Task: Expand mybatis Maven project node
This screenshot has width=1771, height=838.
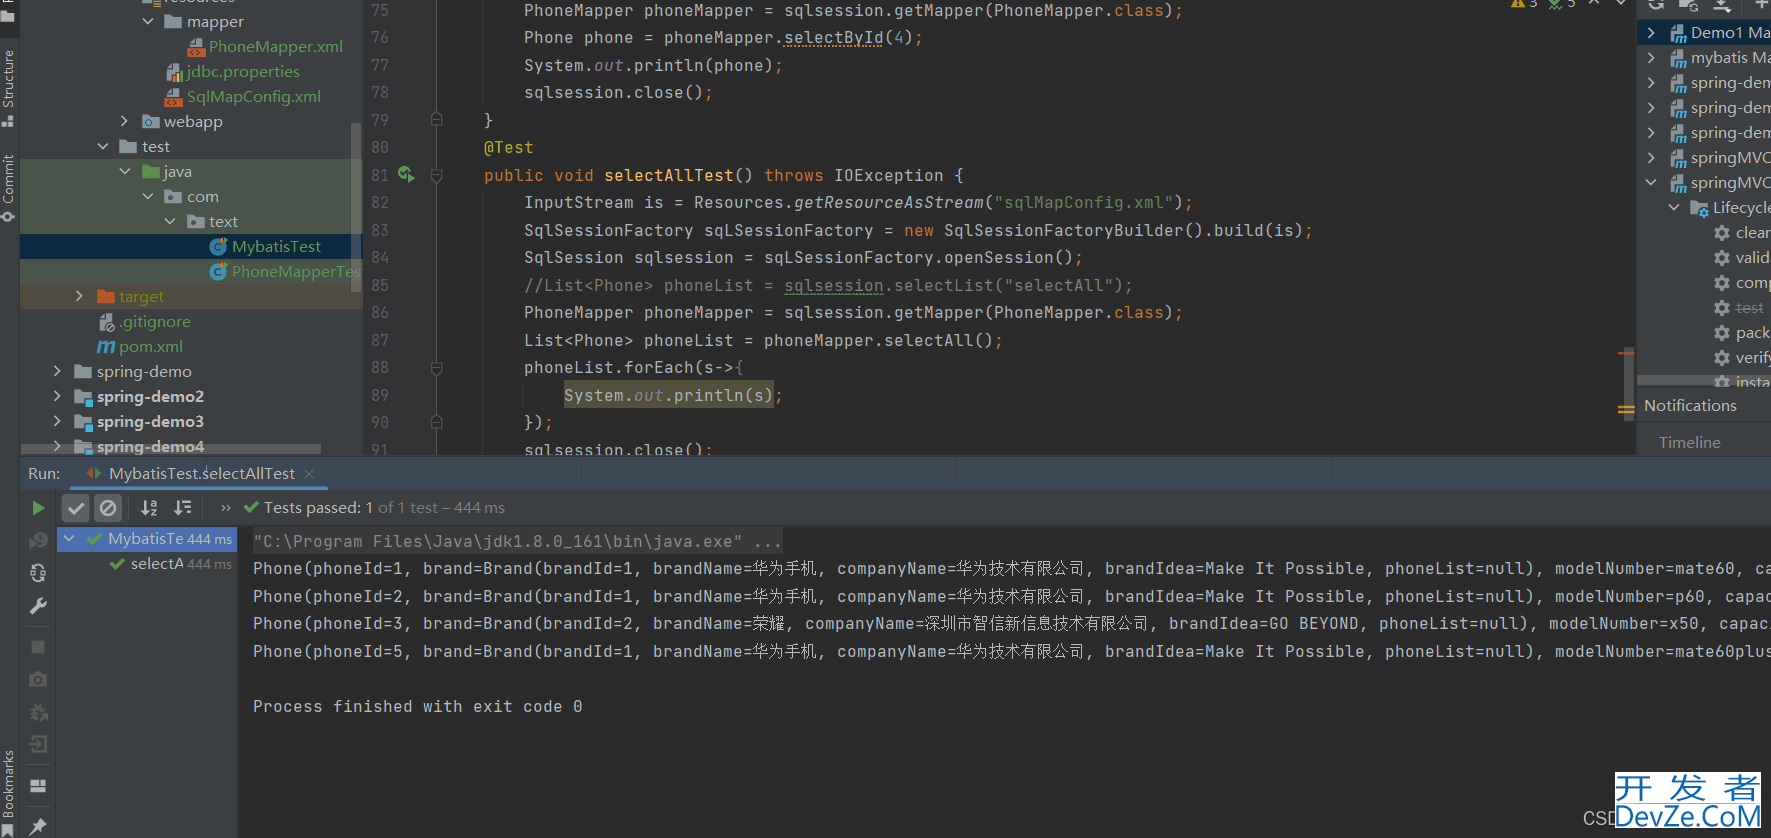Action: click(1651, 58)
